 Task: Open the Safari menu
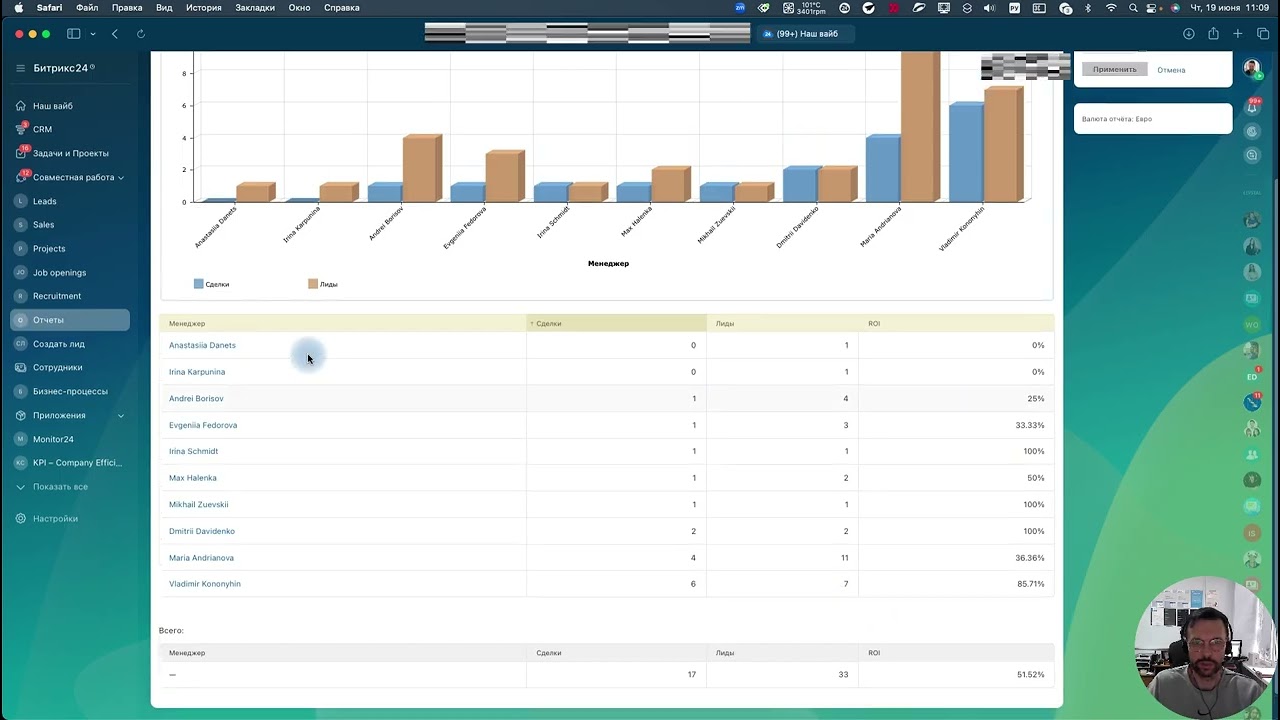49,8
